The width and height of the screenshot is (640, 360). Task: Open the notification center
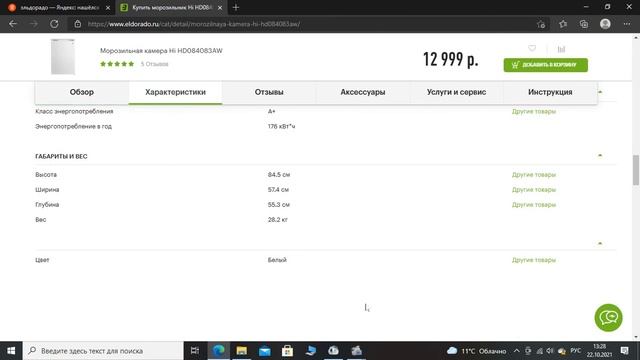(624, 351)
